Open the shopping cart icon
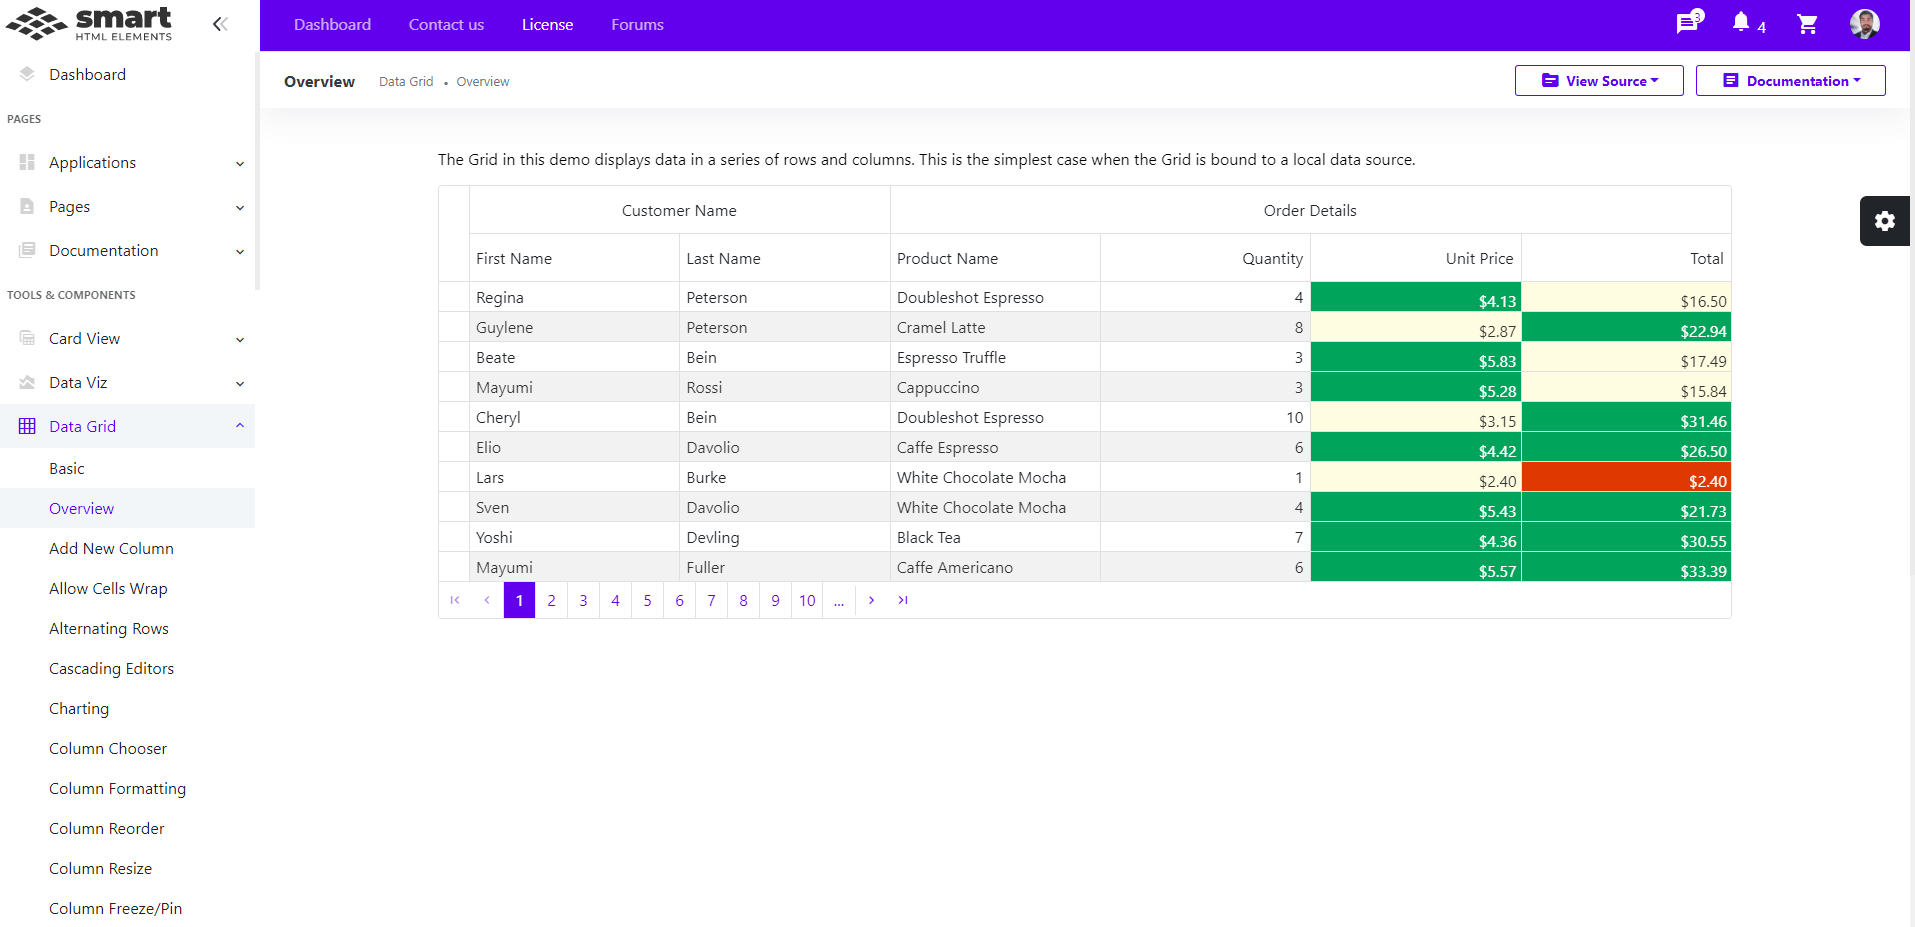1915x927 pixels. point(1806,24)
